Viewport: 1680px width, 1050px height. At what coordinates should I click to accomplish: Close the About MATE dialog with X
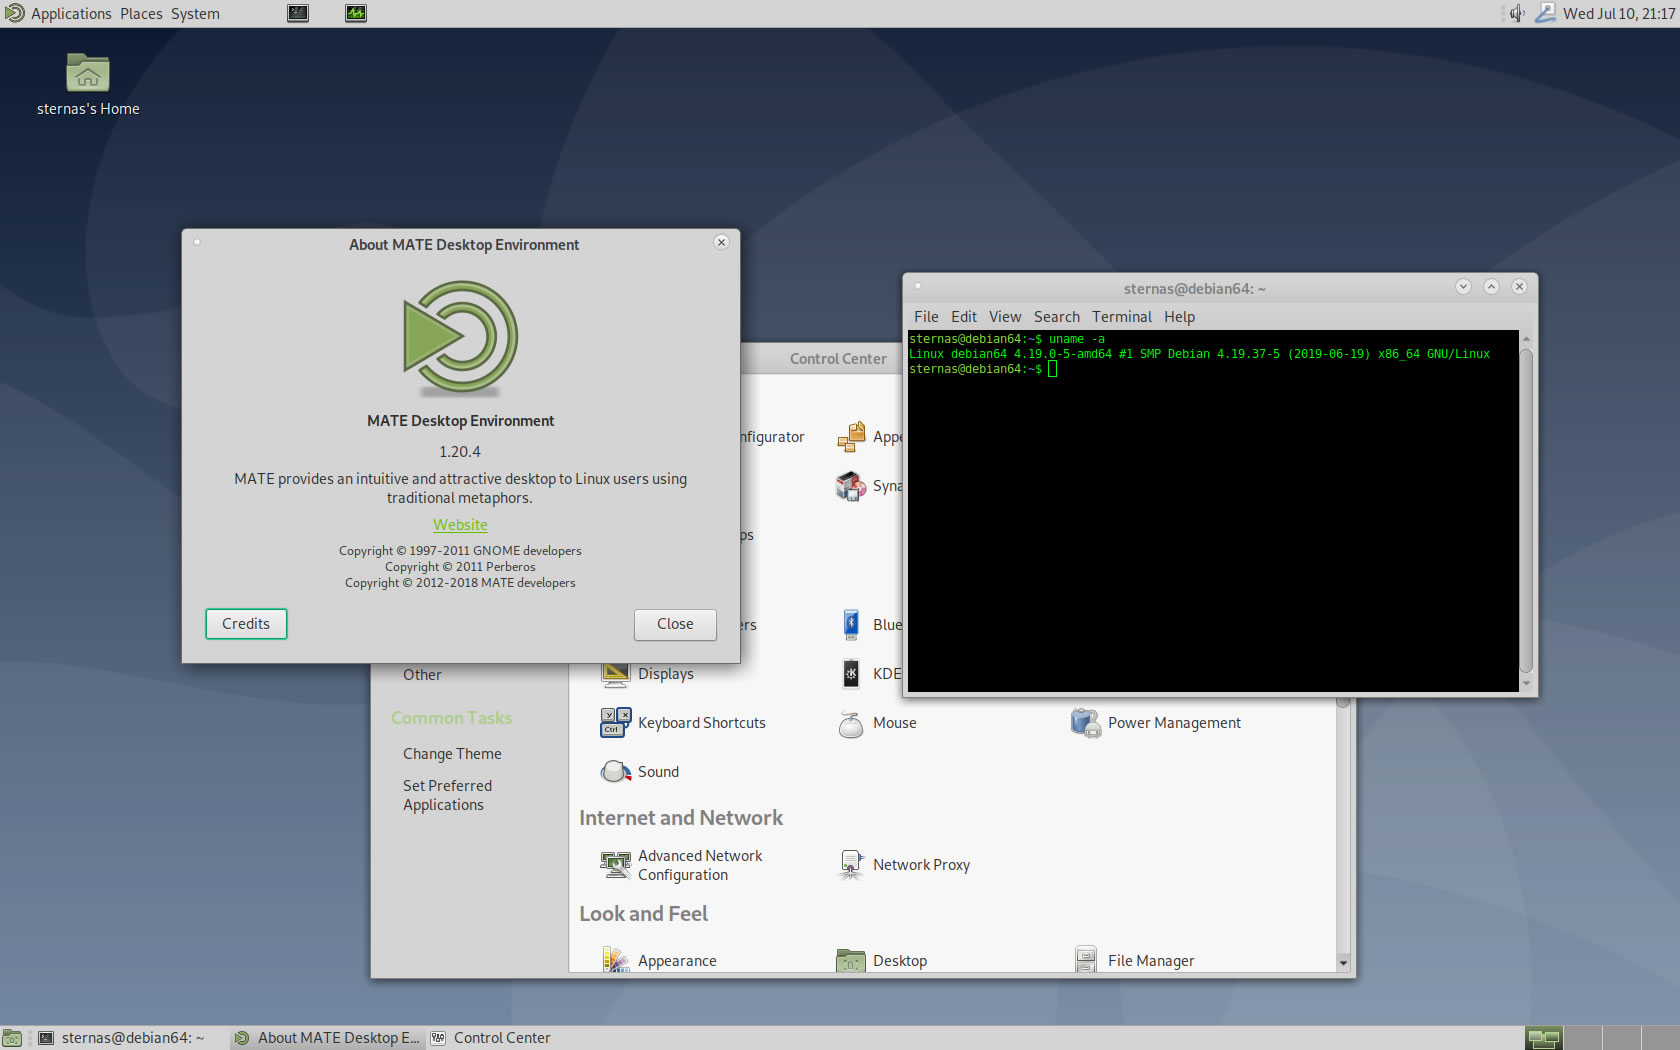tap(721, 242)
